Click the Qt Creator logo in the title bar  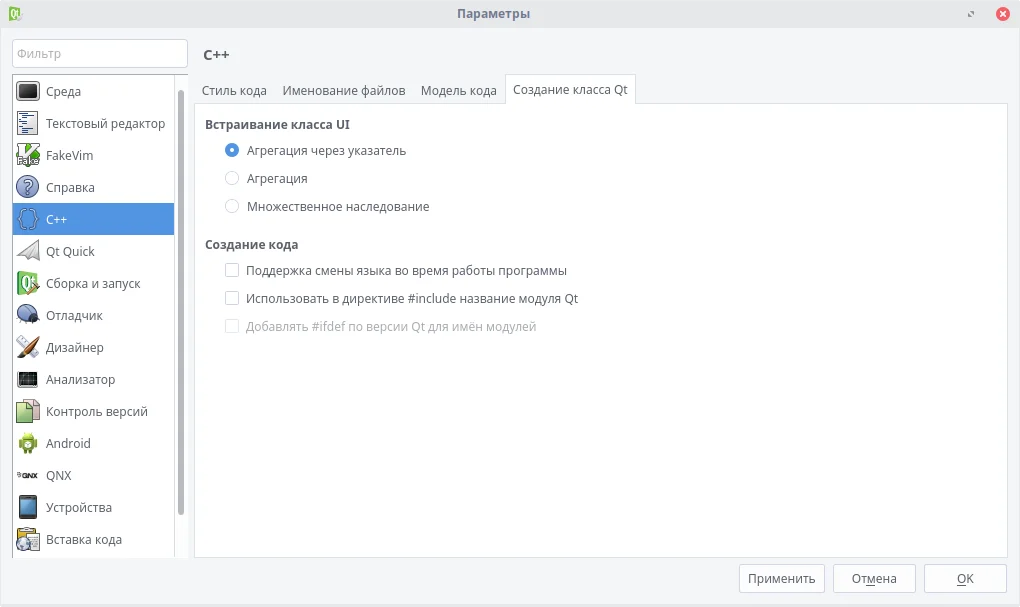pyautogui.click(x=15, y=14)
